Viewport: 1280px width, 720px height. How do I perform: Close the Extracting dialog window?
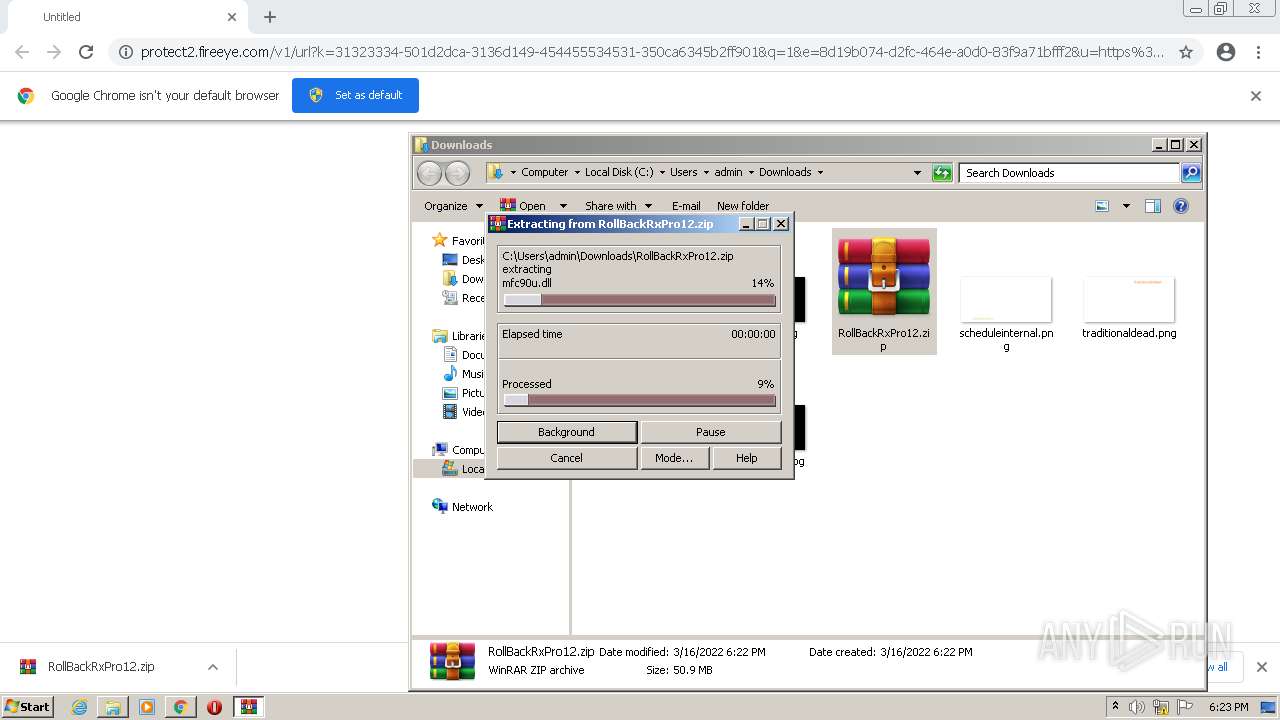(781, 224)
